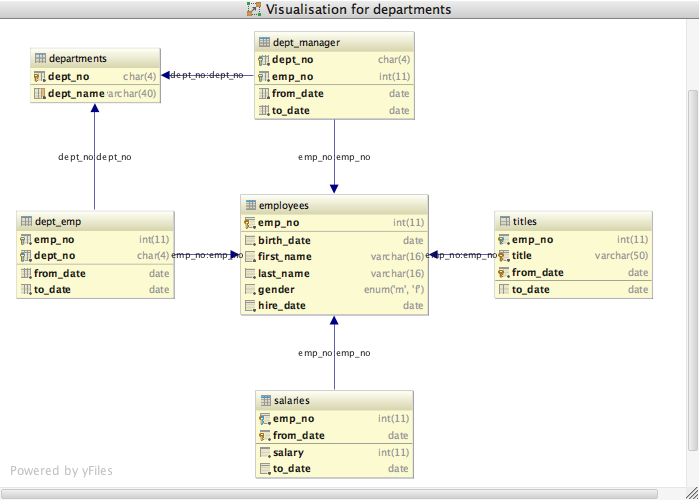Click the salaries table header icon
The image size is (699, 500).
pyautogui.click(x=266, y=400)
